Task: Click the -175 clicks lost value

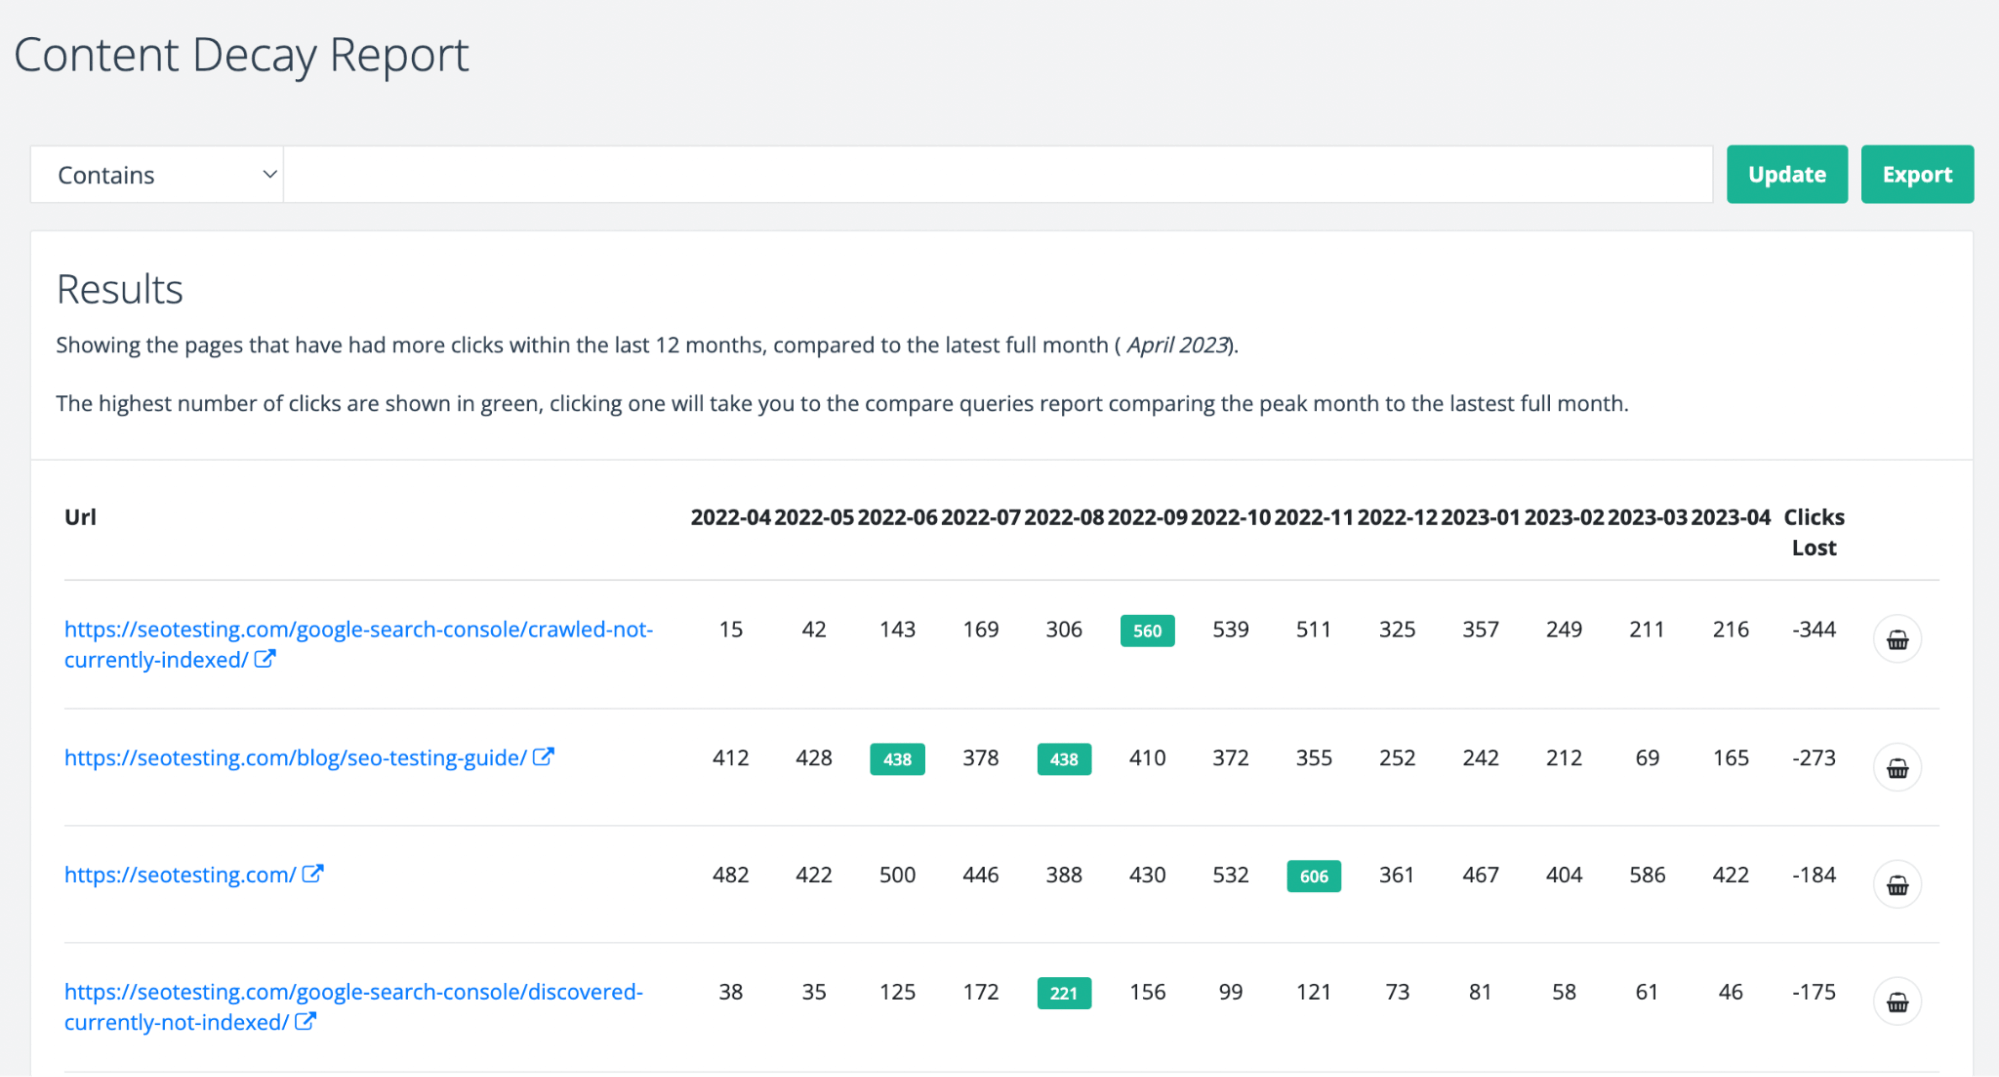Action: [1814, 992]
